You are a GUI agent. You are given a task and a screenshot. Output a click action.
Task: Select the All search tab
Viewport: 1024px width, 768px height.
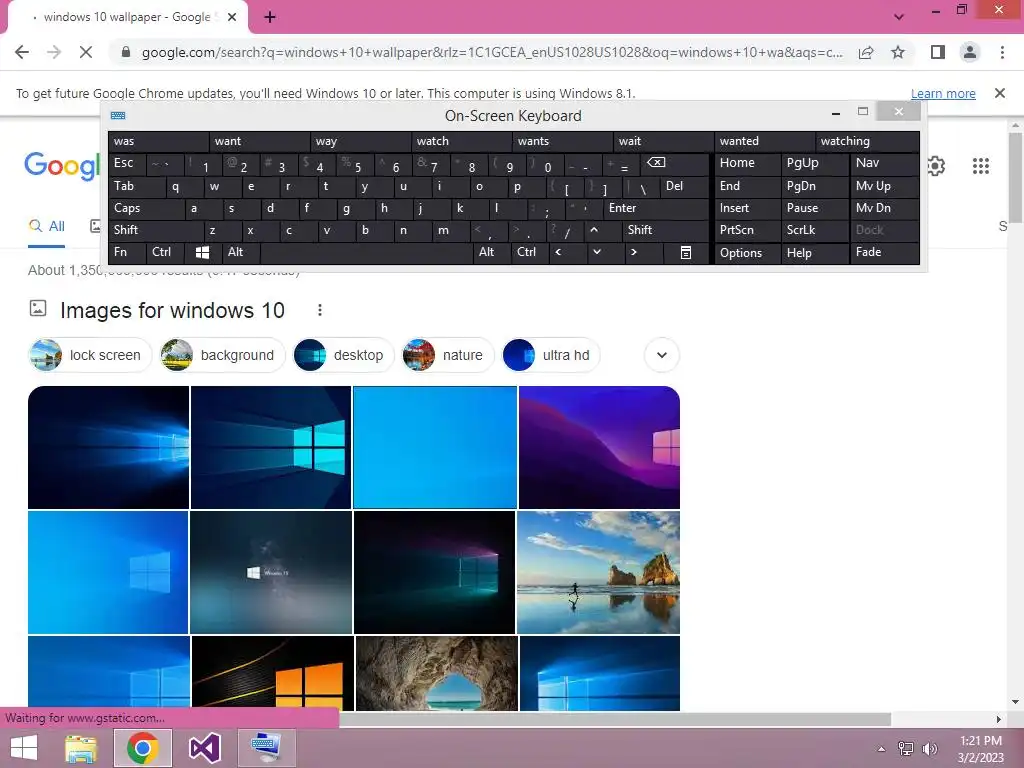click(46, 227)
